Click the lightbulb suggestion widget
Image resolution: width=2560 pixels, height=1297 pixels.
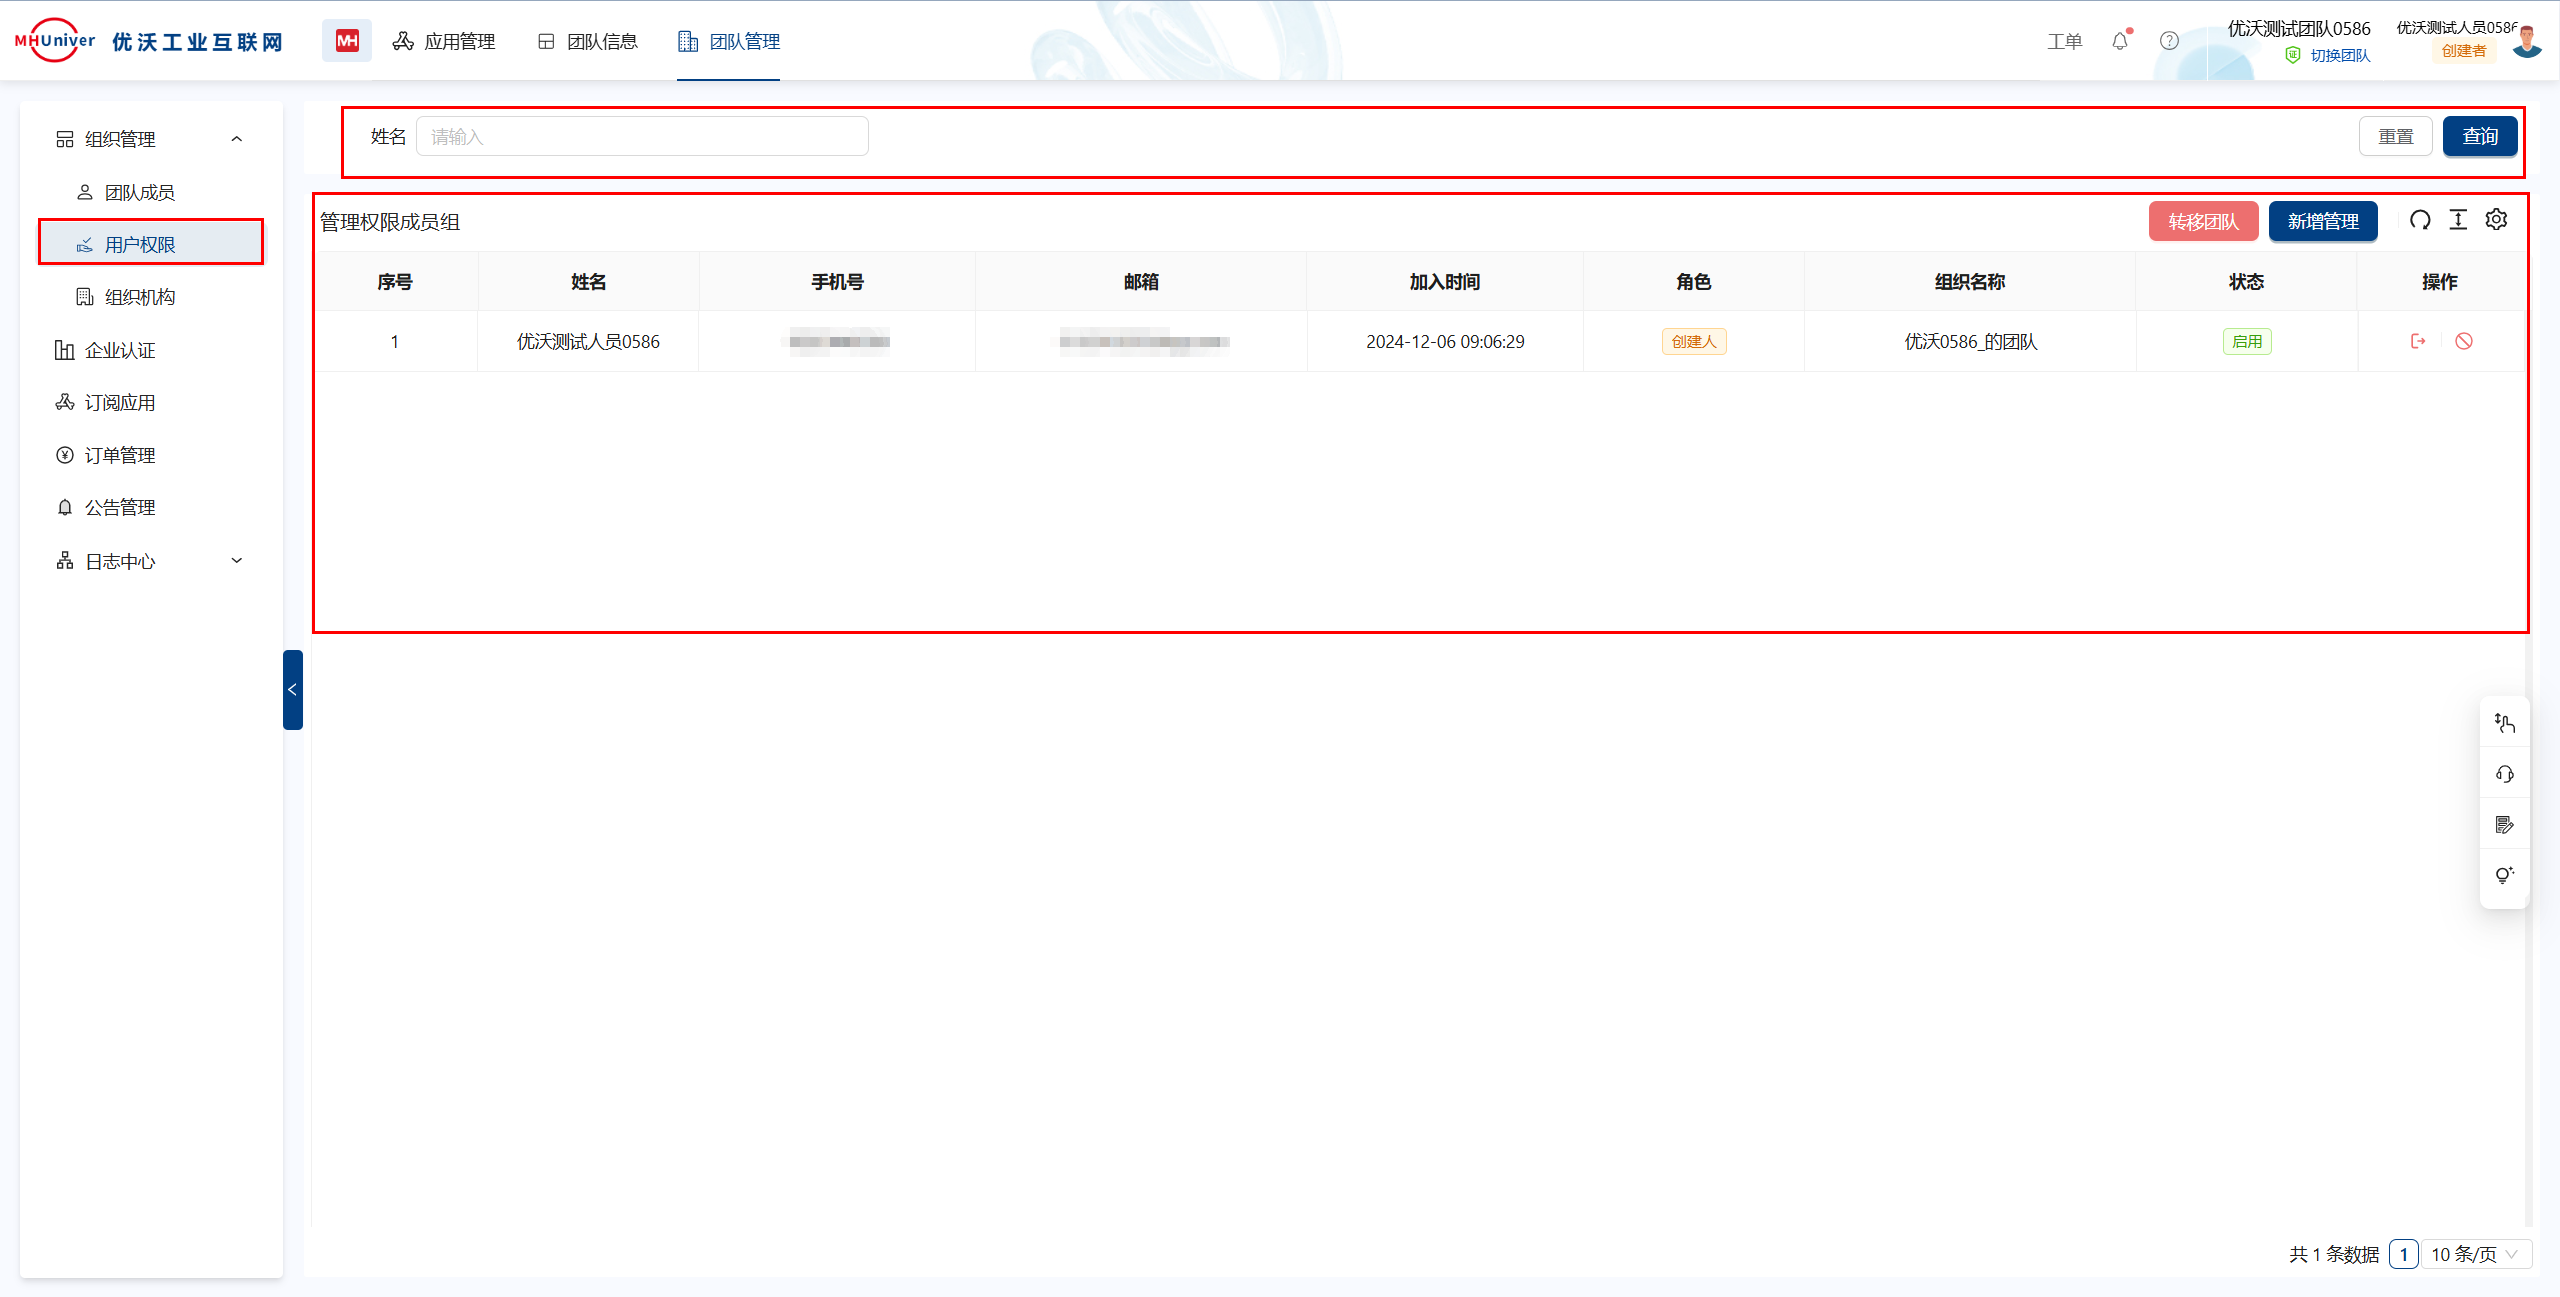pyautogui.click(x=2504, y=875)
